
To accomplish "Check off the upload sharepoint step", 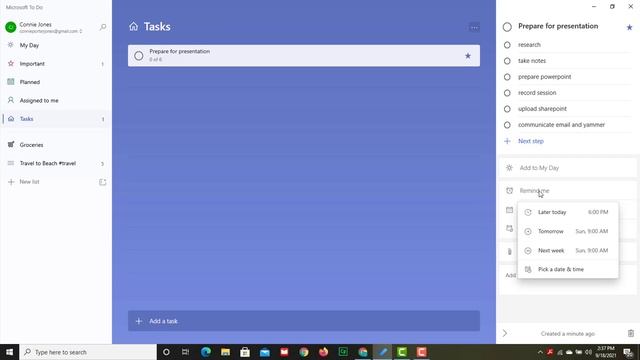I will [507, 109].
